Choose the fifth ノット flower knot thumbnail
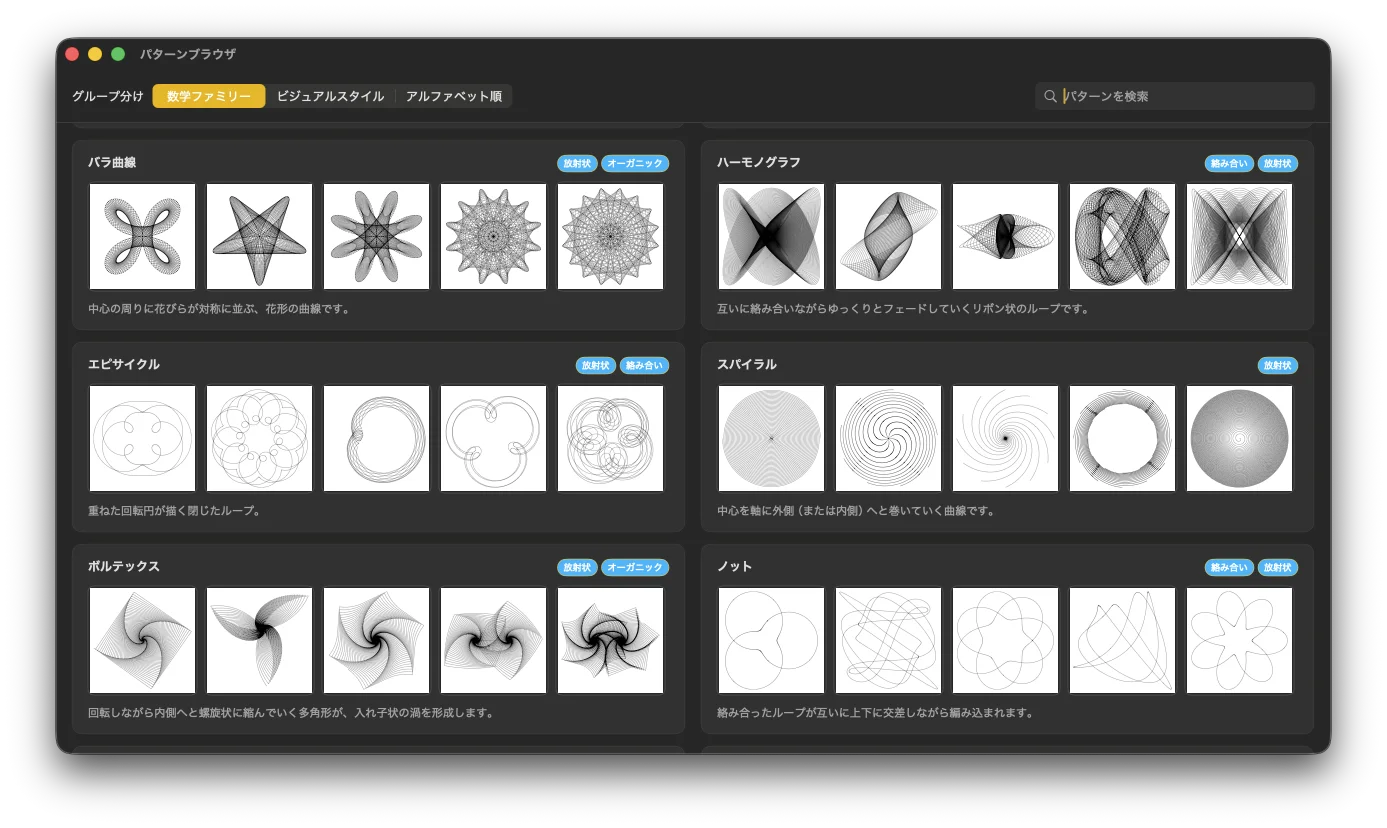The width and height of the screenshot is (1387, 828). (1239, 640)
